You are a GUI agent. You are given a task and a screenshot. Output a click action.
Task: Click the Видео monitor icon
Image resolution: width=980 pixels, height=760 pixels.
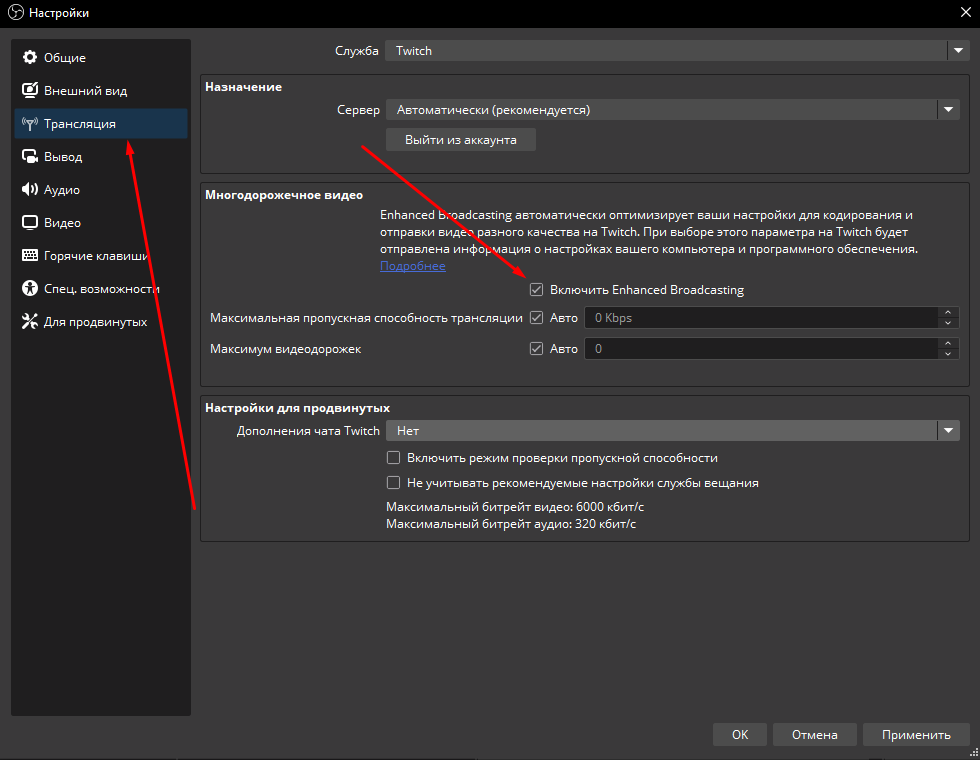coord(30,223)
